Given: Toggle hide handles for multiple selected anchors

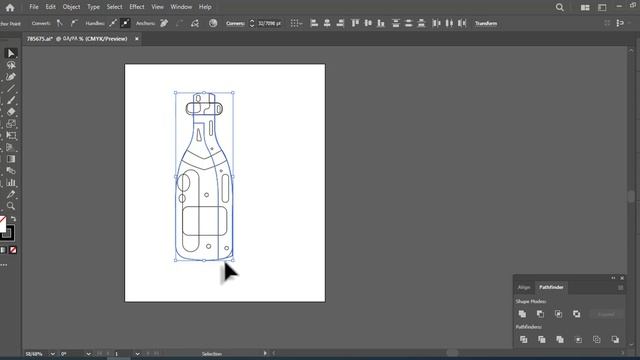Looking at the screenshot, I should click(125, 23).
